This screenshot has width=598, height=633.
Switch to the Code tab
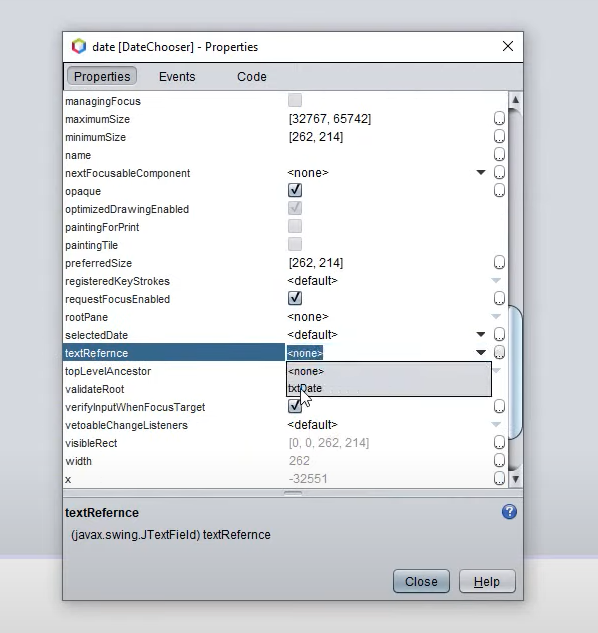pos(252,77)
